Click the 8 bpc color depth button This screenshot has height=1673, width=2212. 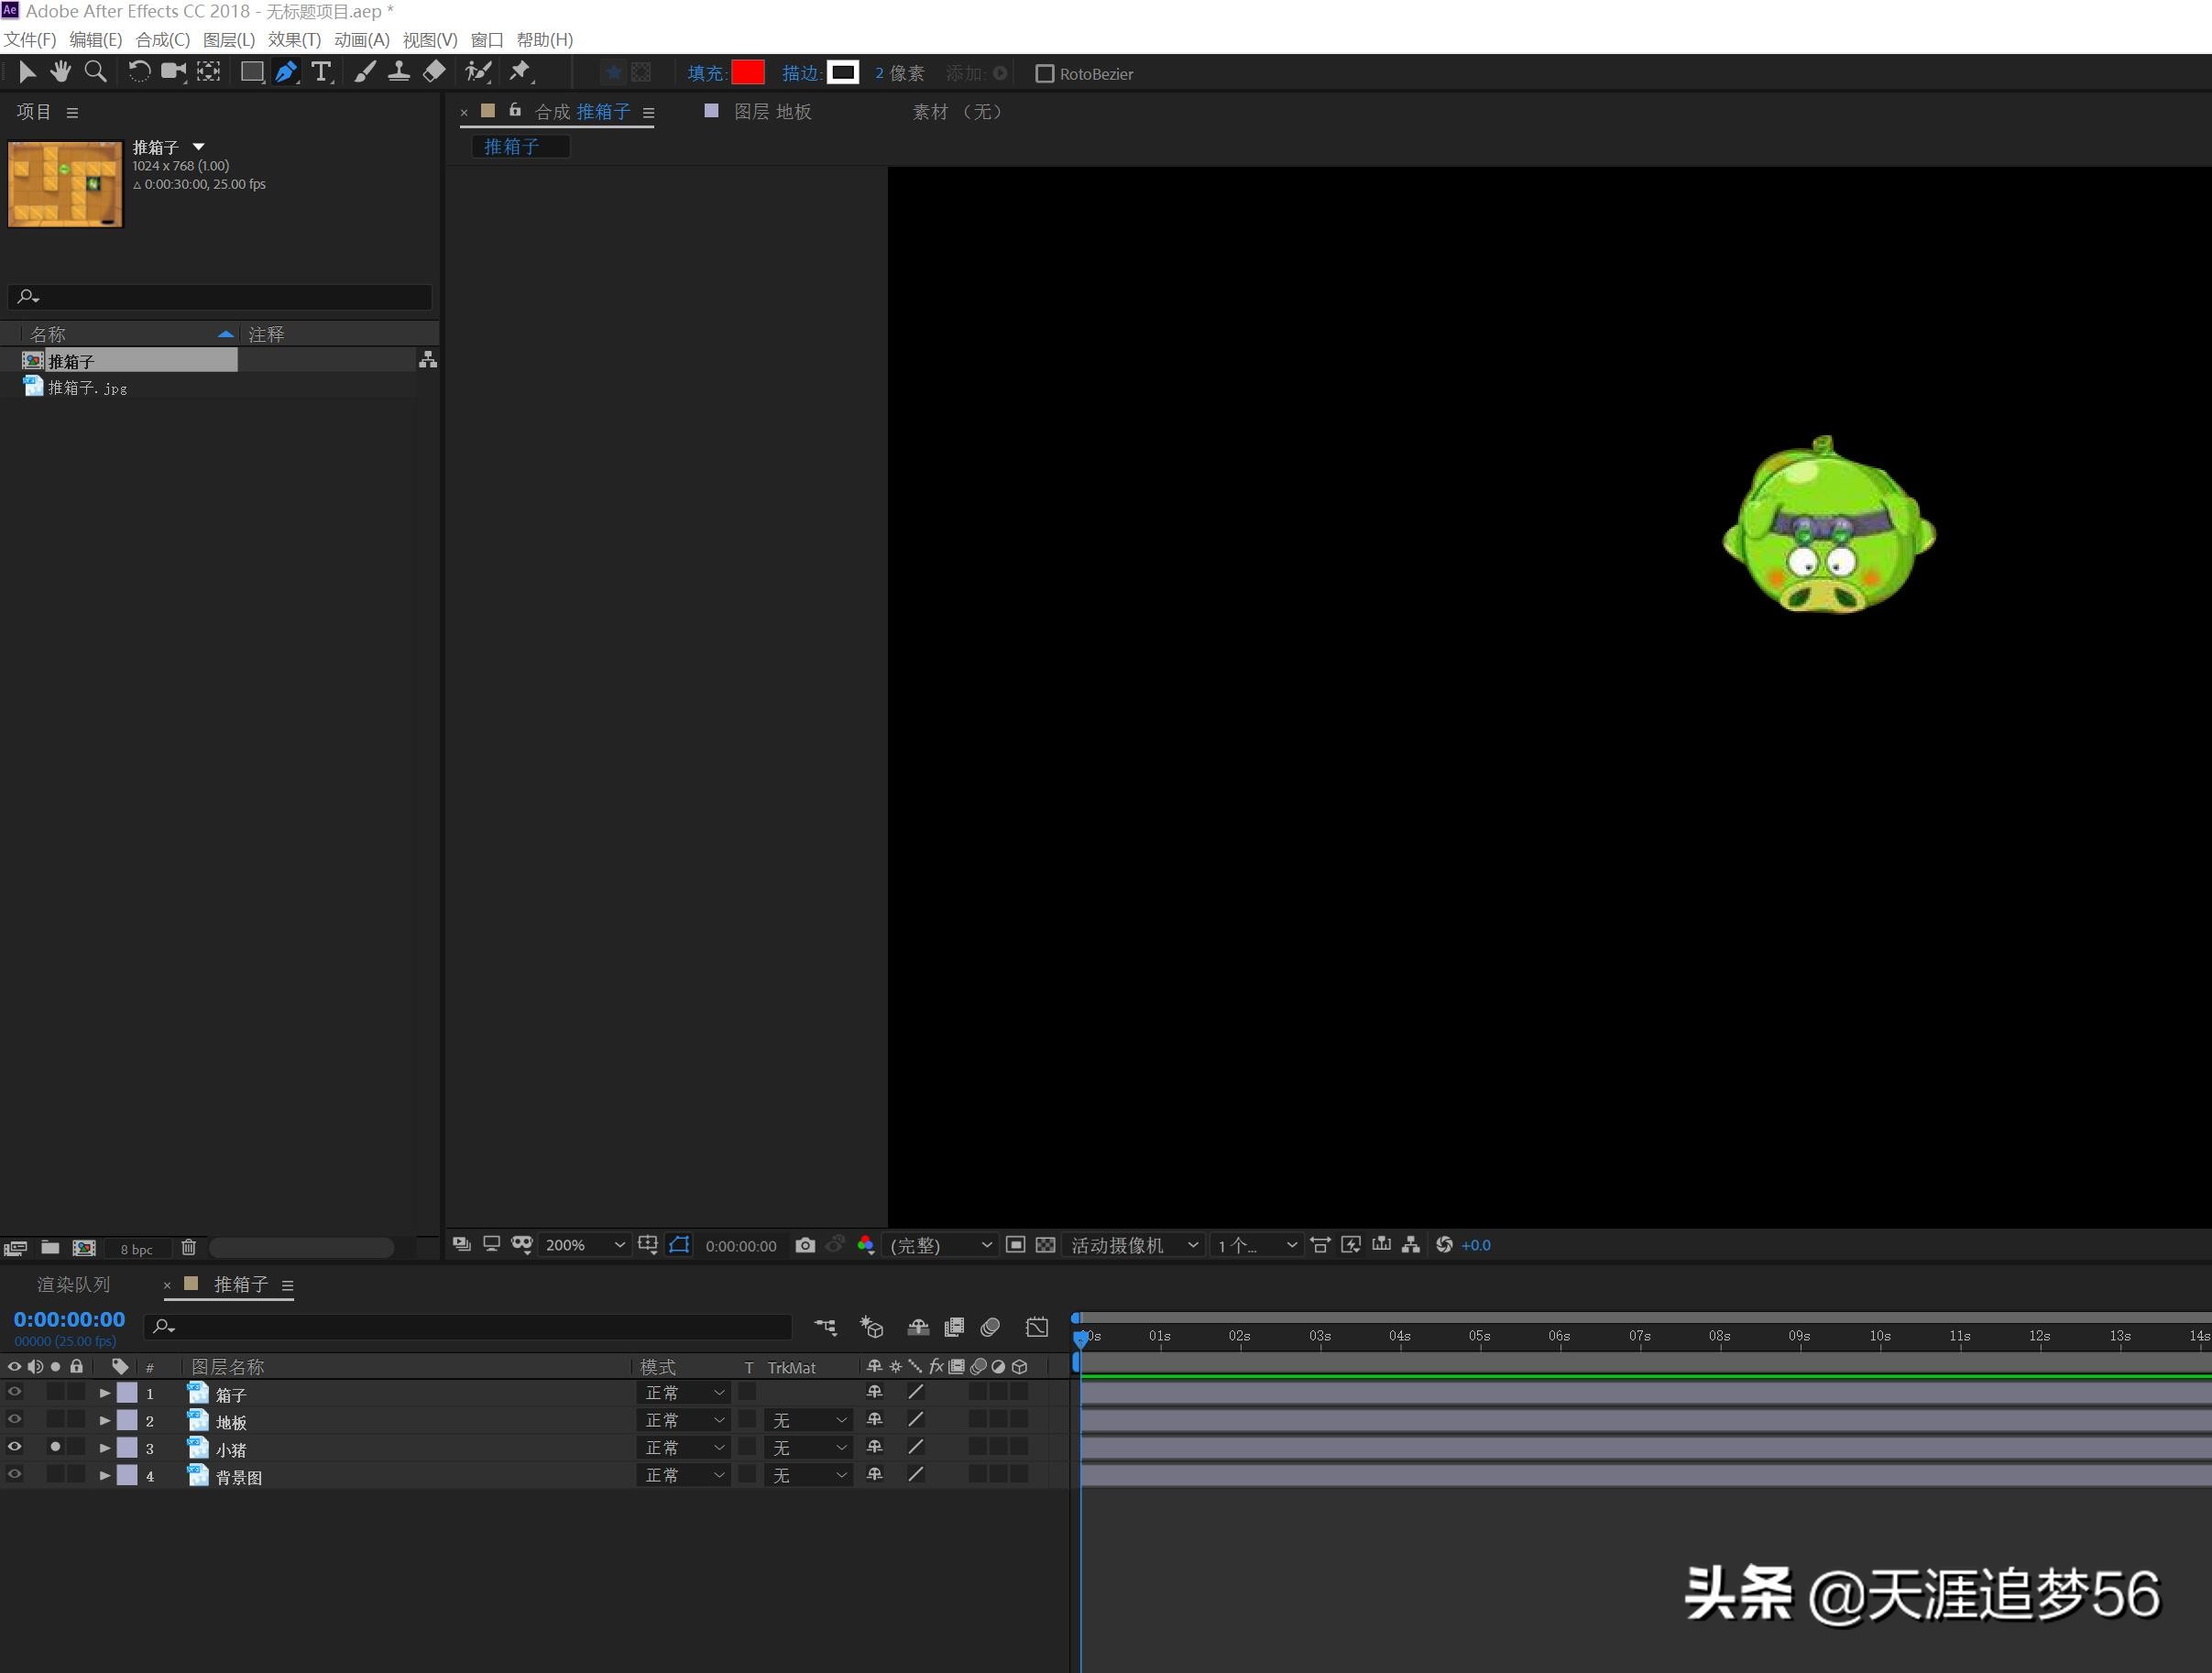136,1249
